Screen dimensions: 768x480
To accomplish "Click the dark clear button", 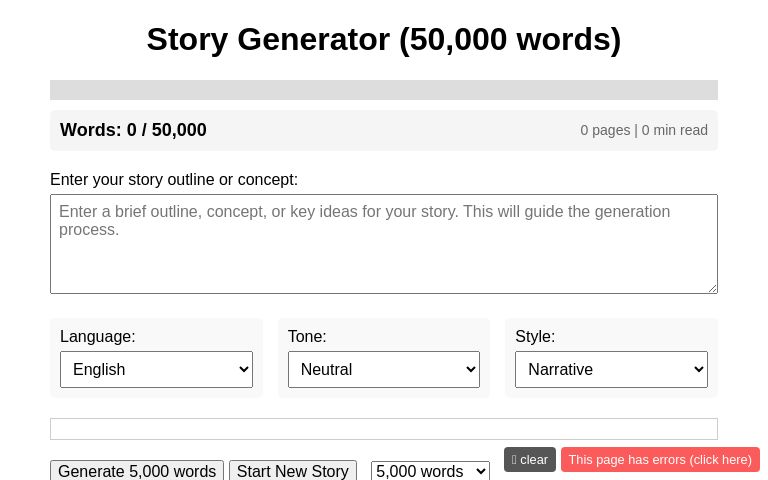I will click(x=530, y=460).
